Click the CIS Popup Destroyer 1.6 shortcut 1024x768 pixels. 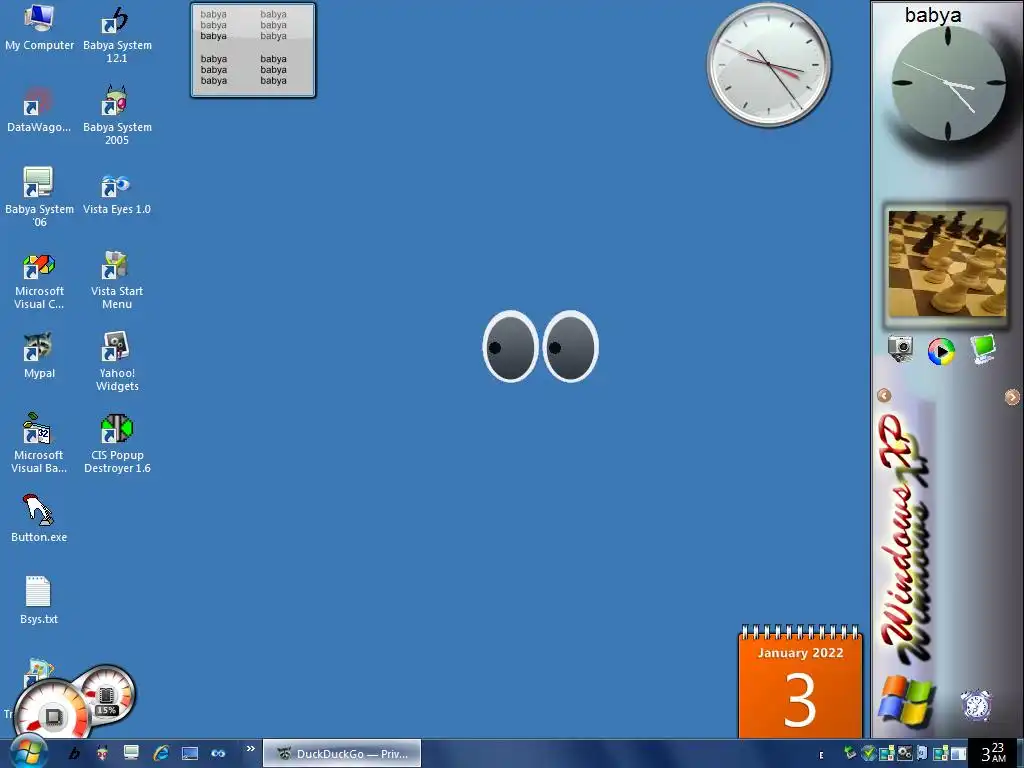point(117,443)
